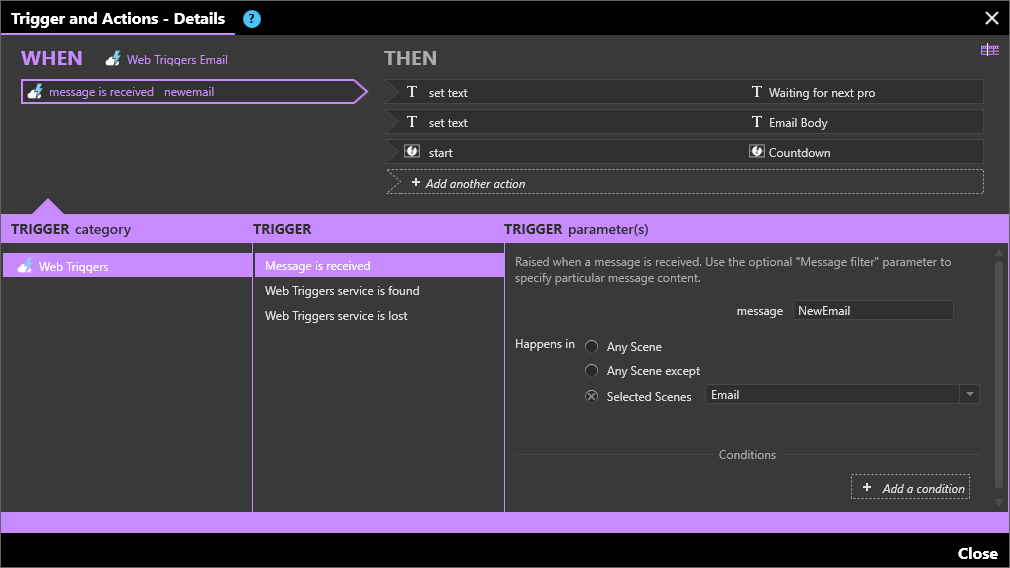
Task: Select the Selected Scenes radio button
Action: coord(591,396)
